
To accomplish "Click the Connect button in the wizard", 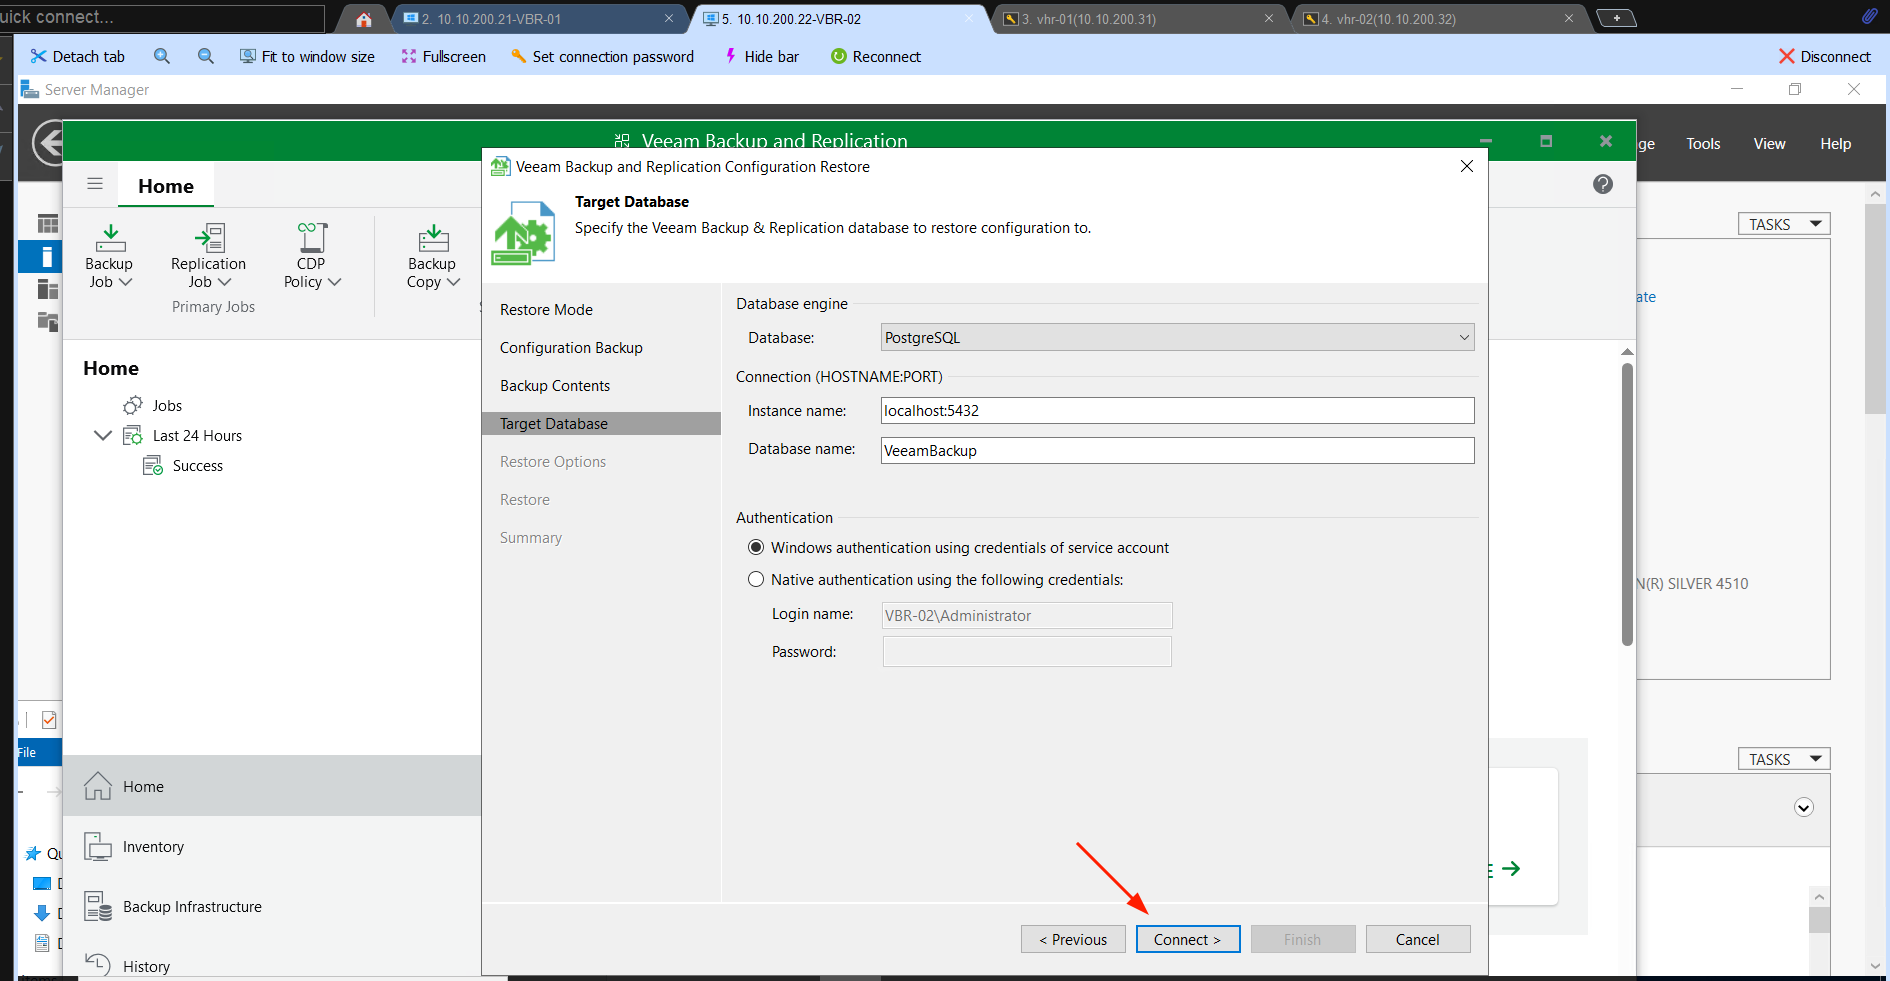I will 1188,939.
